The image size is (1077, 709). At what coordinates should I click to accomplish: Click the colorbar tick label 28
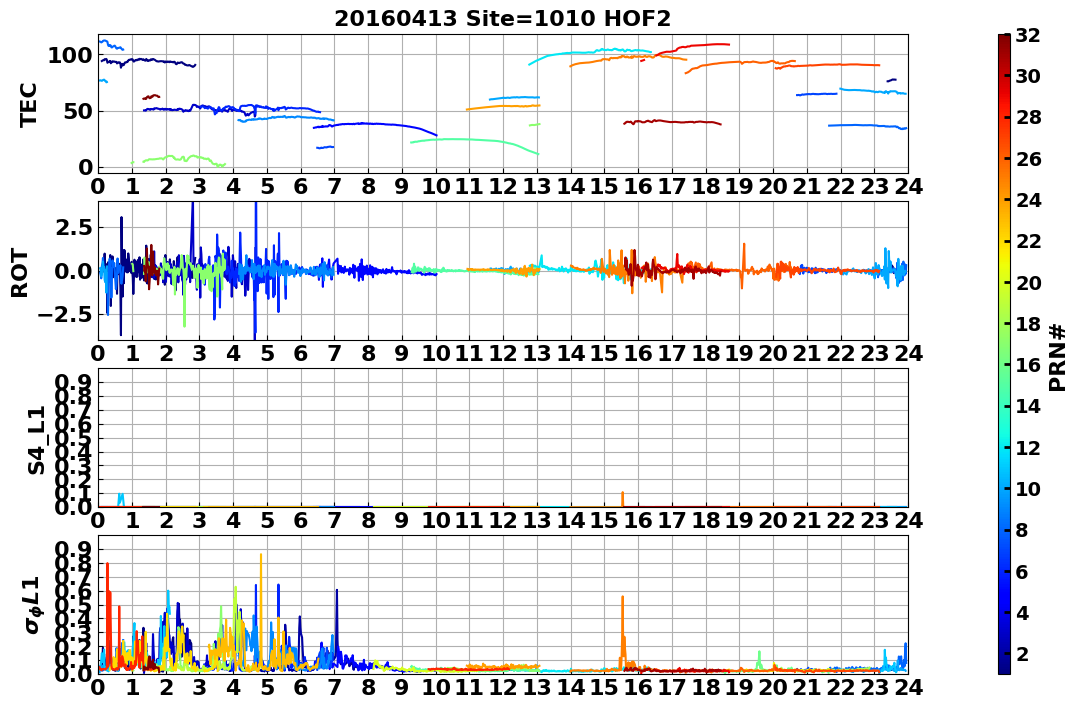click(x=1028, y=117)
